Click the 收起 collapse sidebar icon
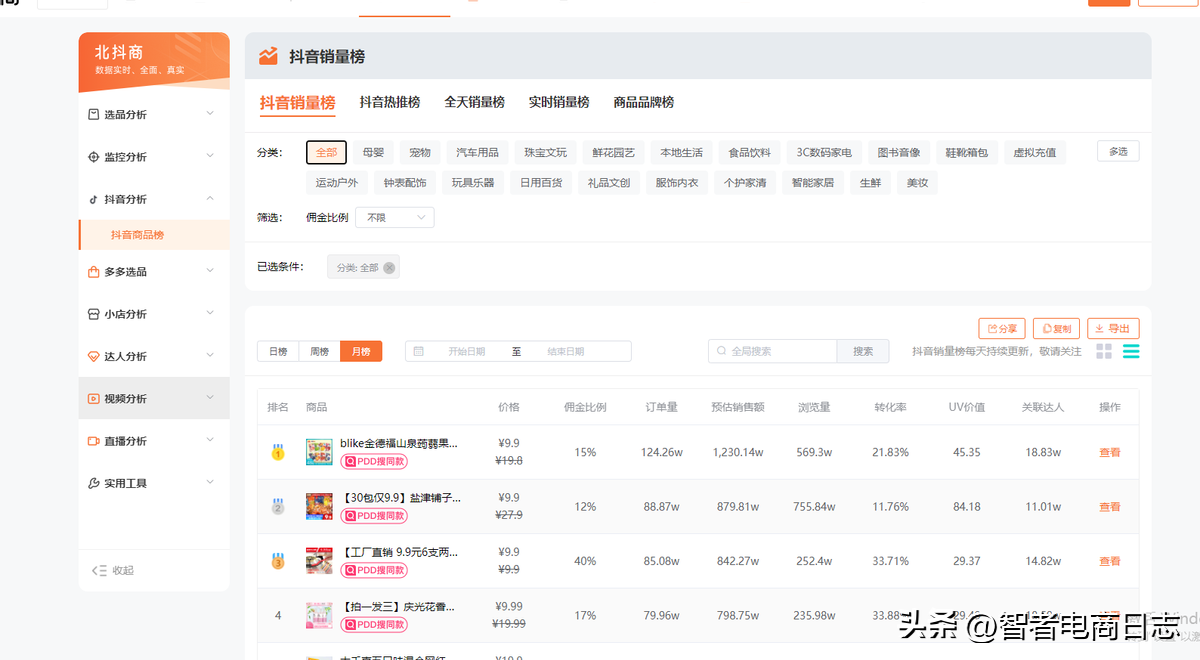This screenshot has height=660, width=1200. 99,570
